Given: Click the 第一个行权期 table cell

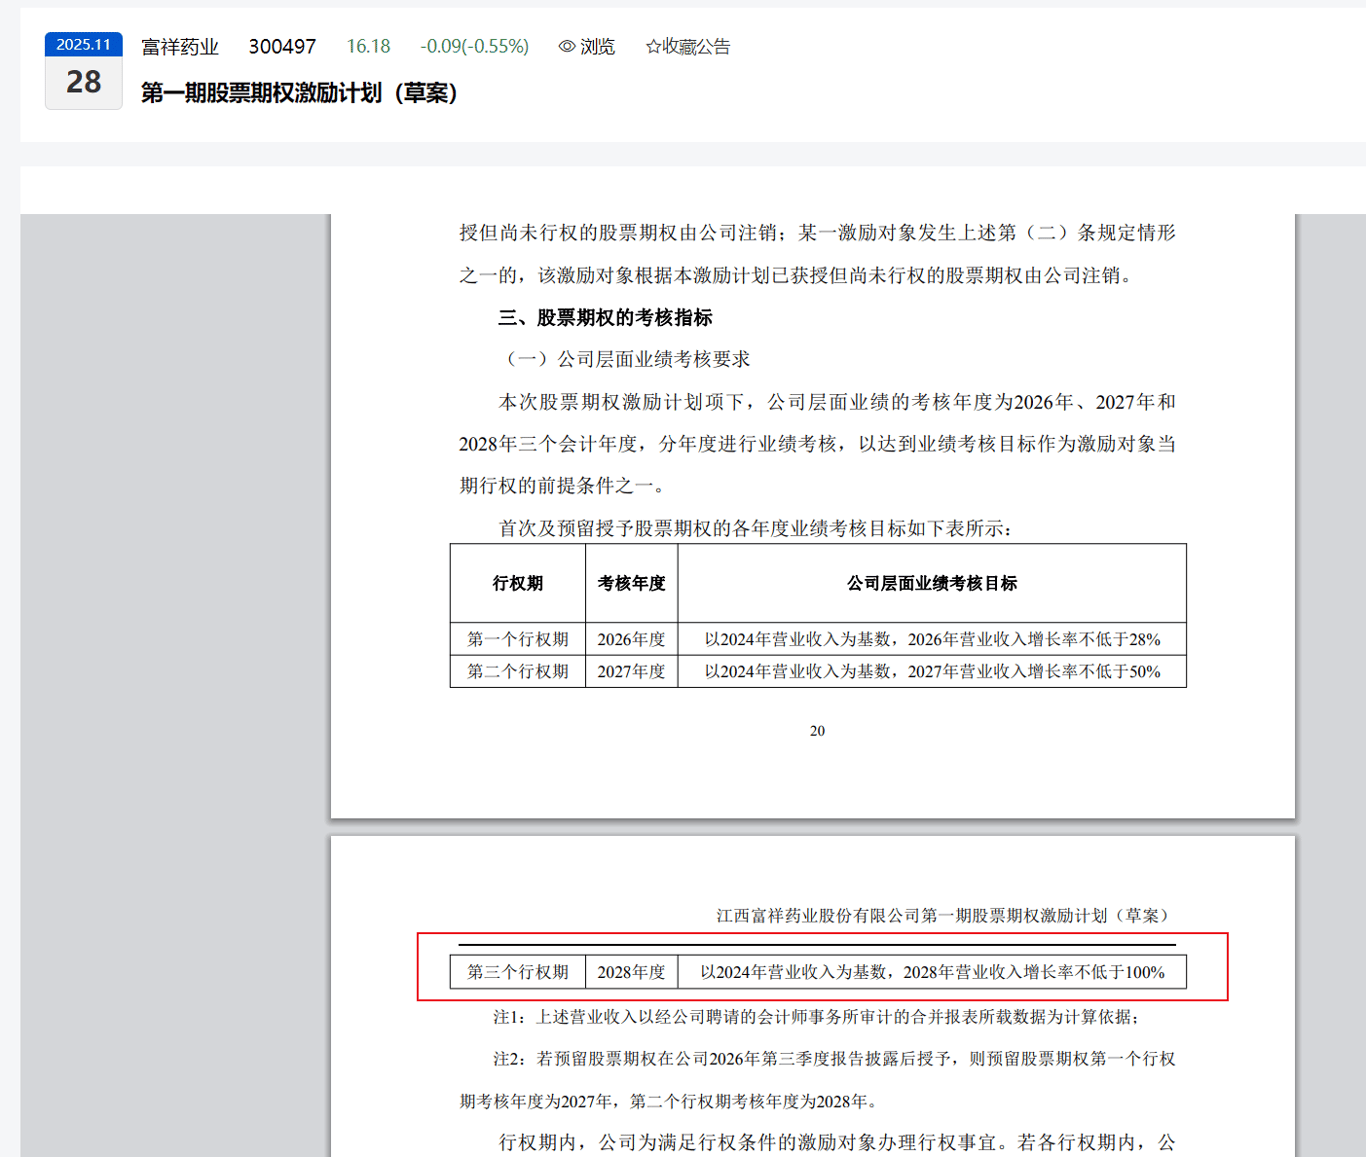Looking at the screenshot, I should click(x=518, y=639).
